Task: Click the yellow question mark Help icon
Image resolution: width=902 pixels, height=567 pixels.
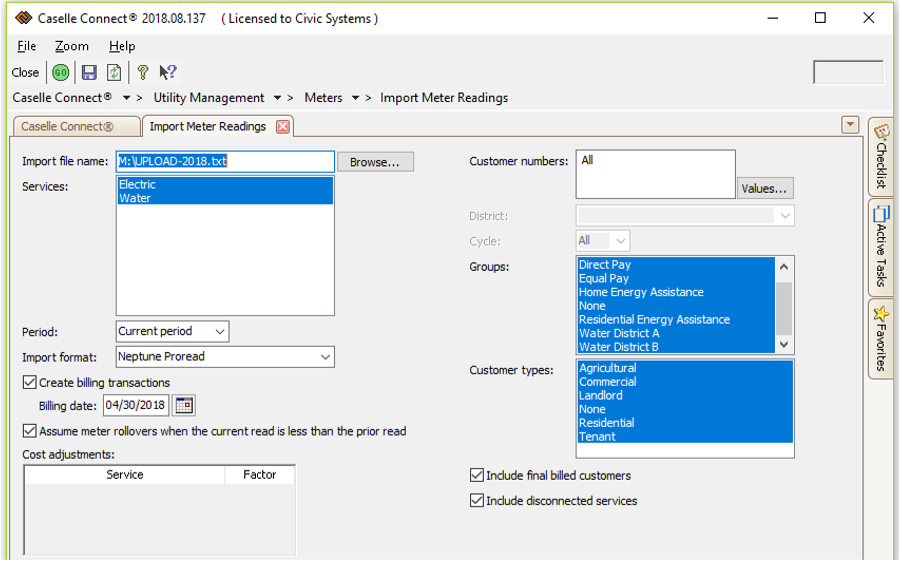Action: (x=142, y=72)
